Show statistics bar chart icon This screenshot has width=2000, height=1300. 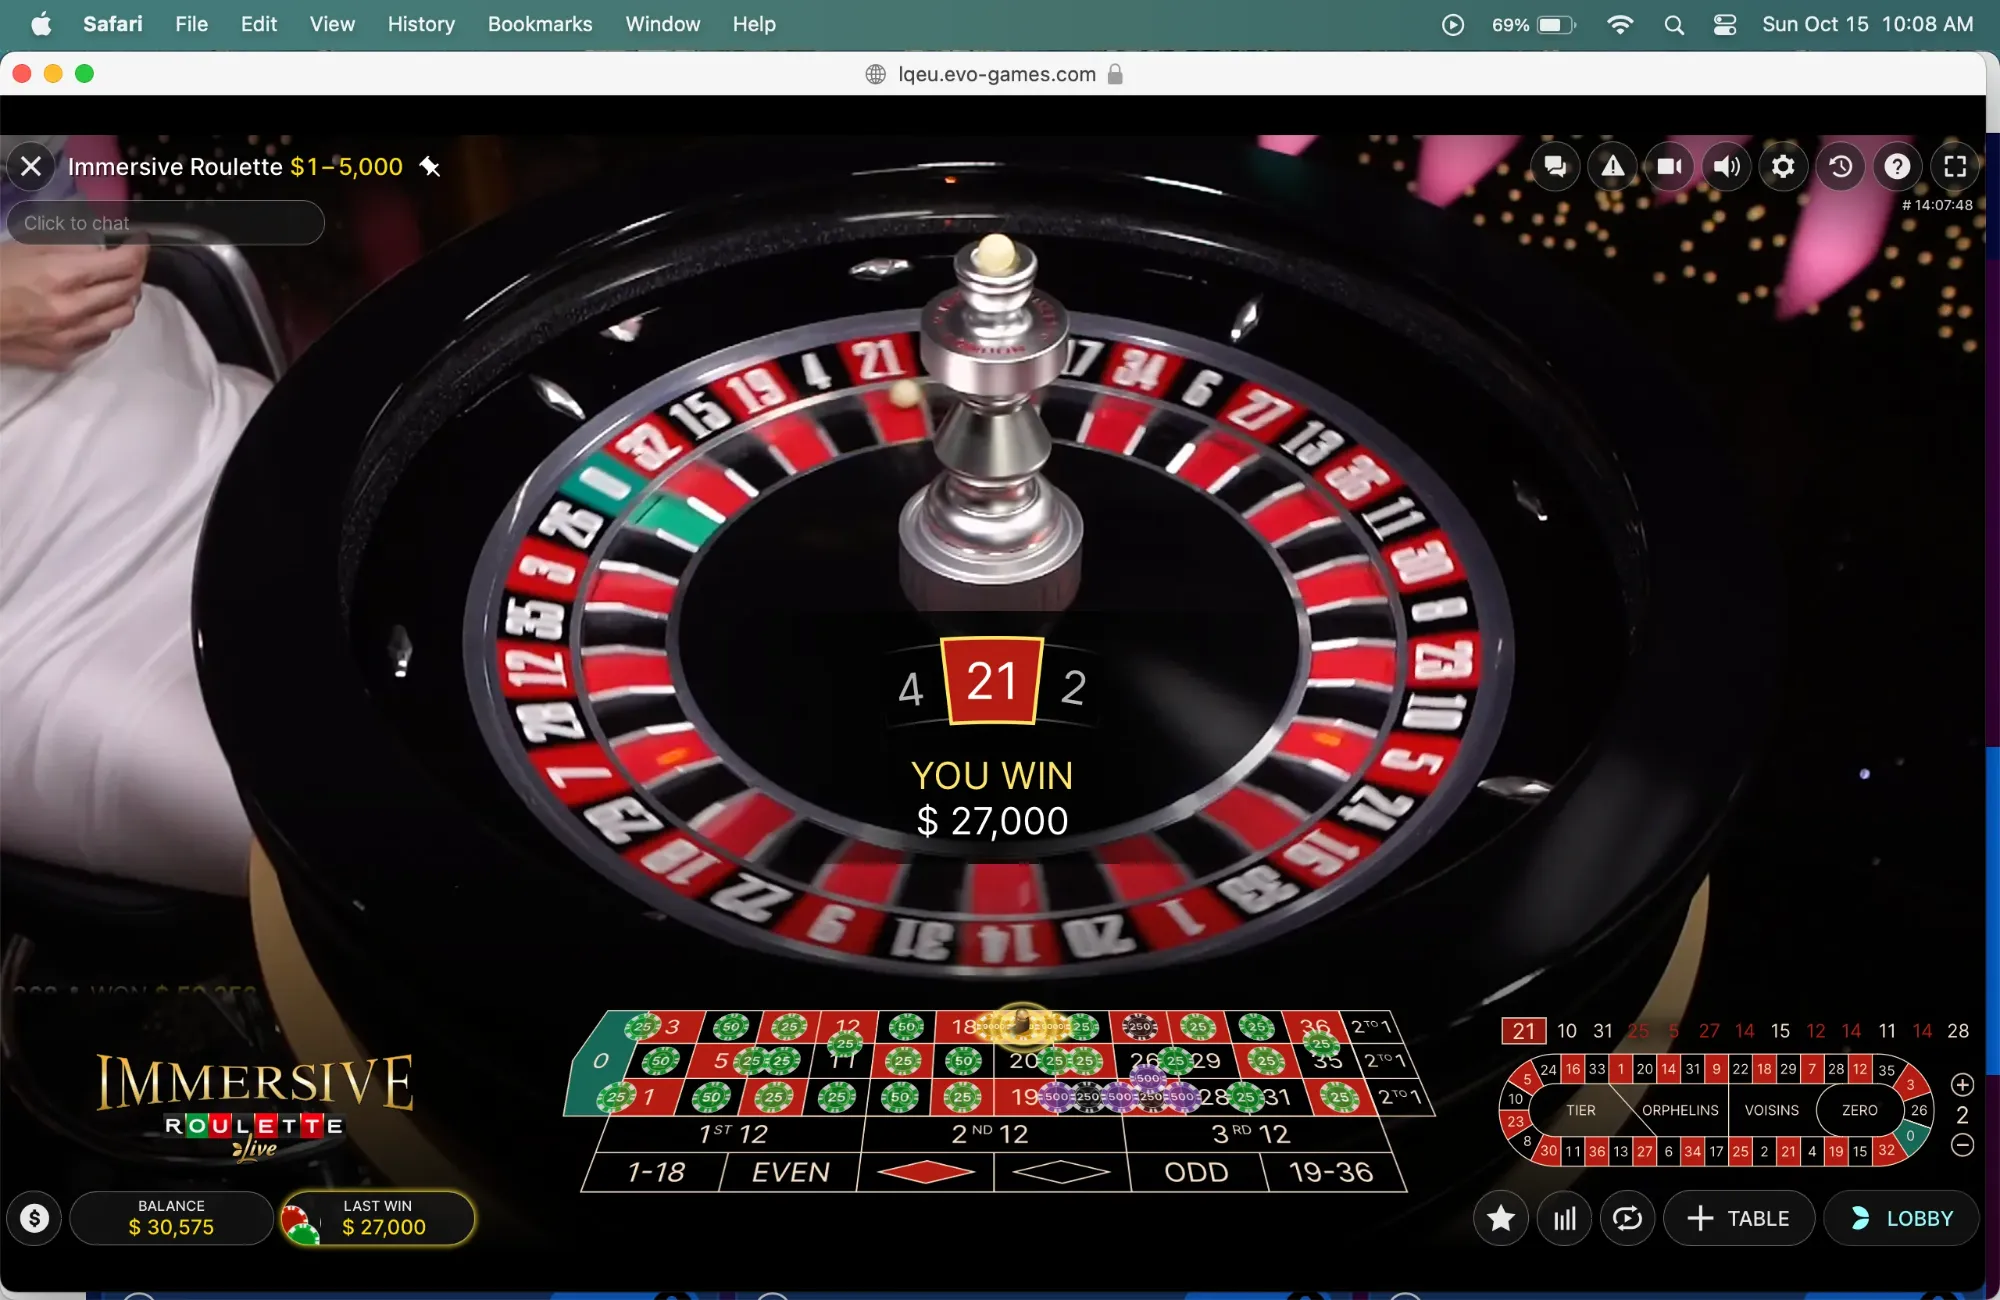click(x=1565, y=1218)
